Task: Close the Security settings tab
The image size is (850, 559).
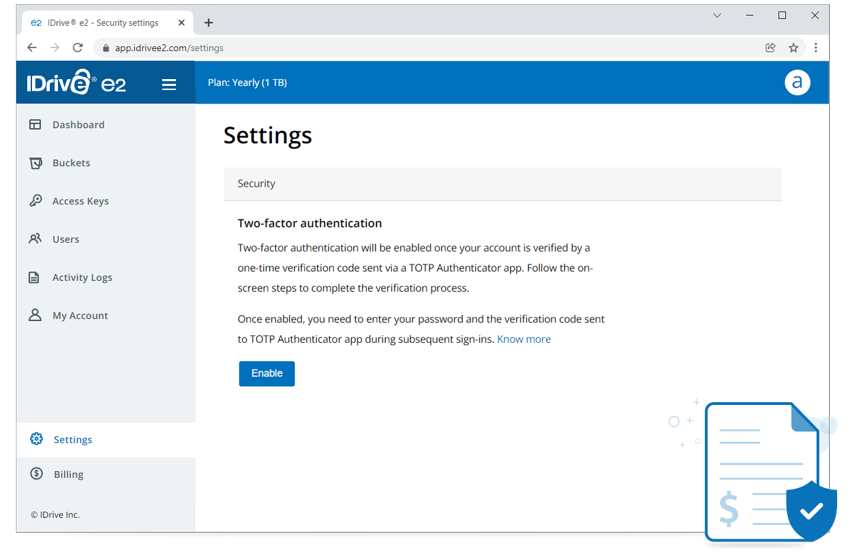Action: (181, 23)
